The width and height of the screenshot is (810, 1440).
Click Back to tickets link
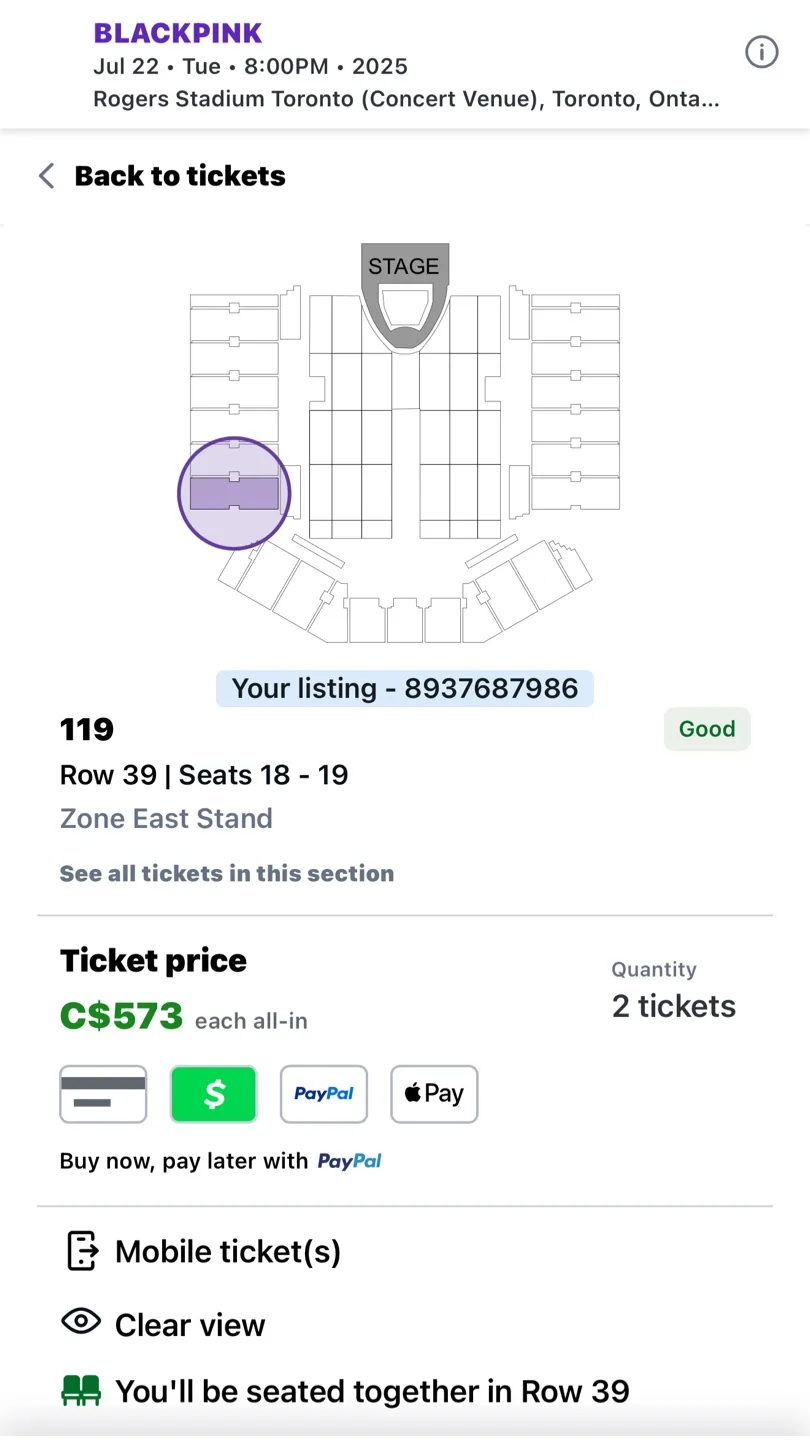180,176
